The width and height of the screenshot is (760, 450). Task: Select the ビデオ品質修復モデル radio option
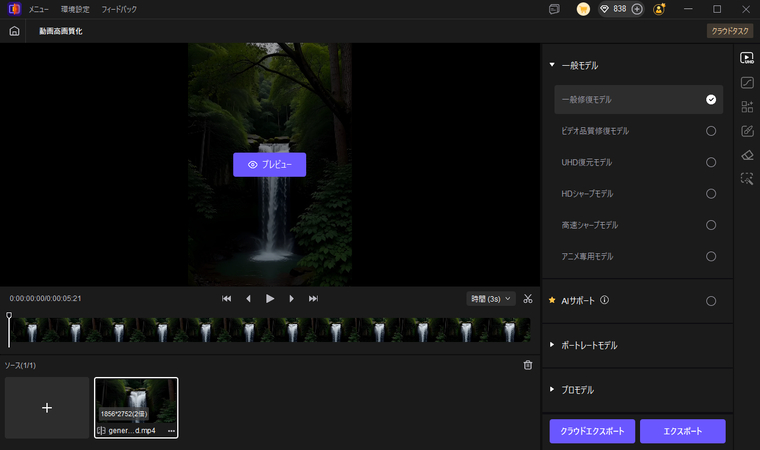711,131
